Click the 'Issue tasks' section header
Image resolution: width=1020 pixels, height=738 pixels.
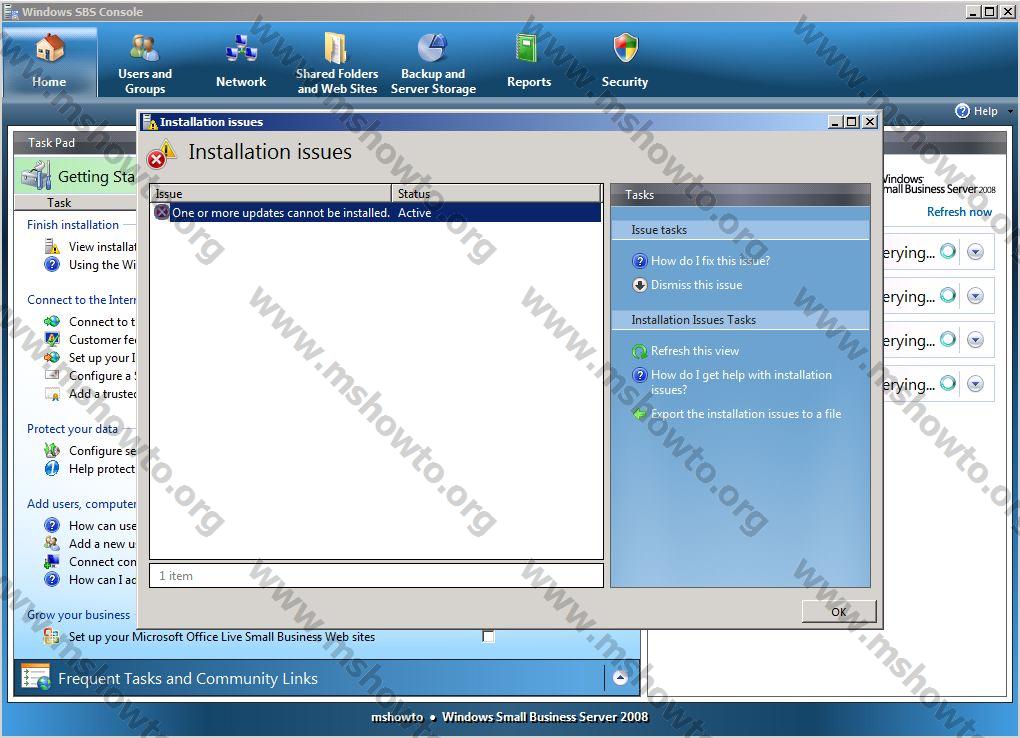[x=740, y=230]
